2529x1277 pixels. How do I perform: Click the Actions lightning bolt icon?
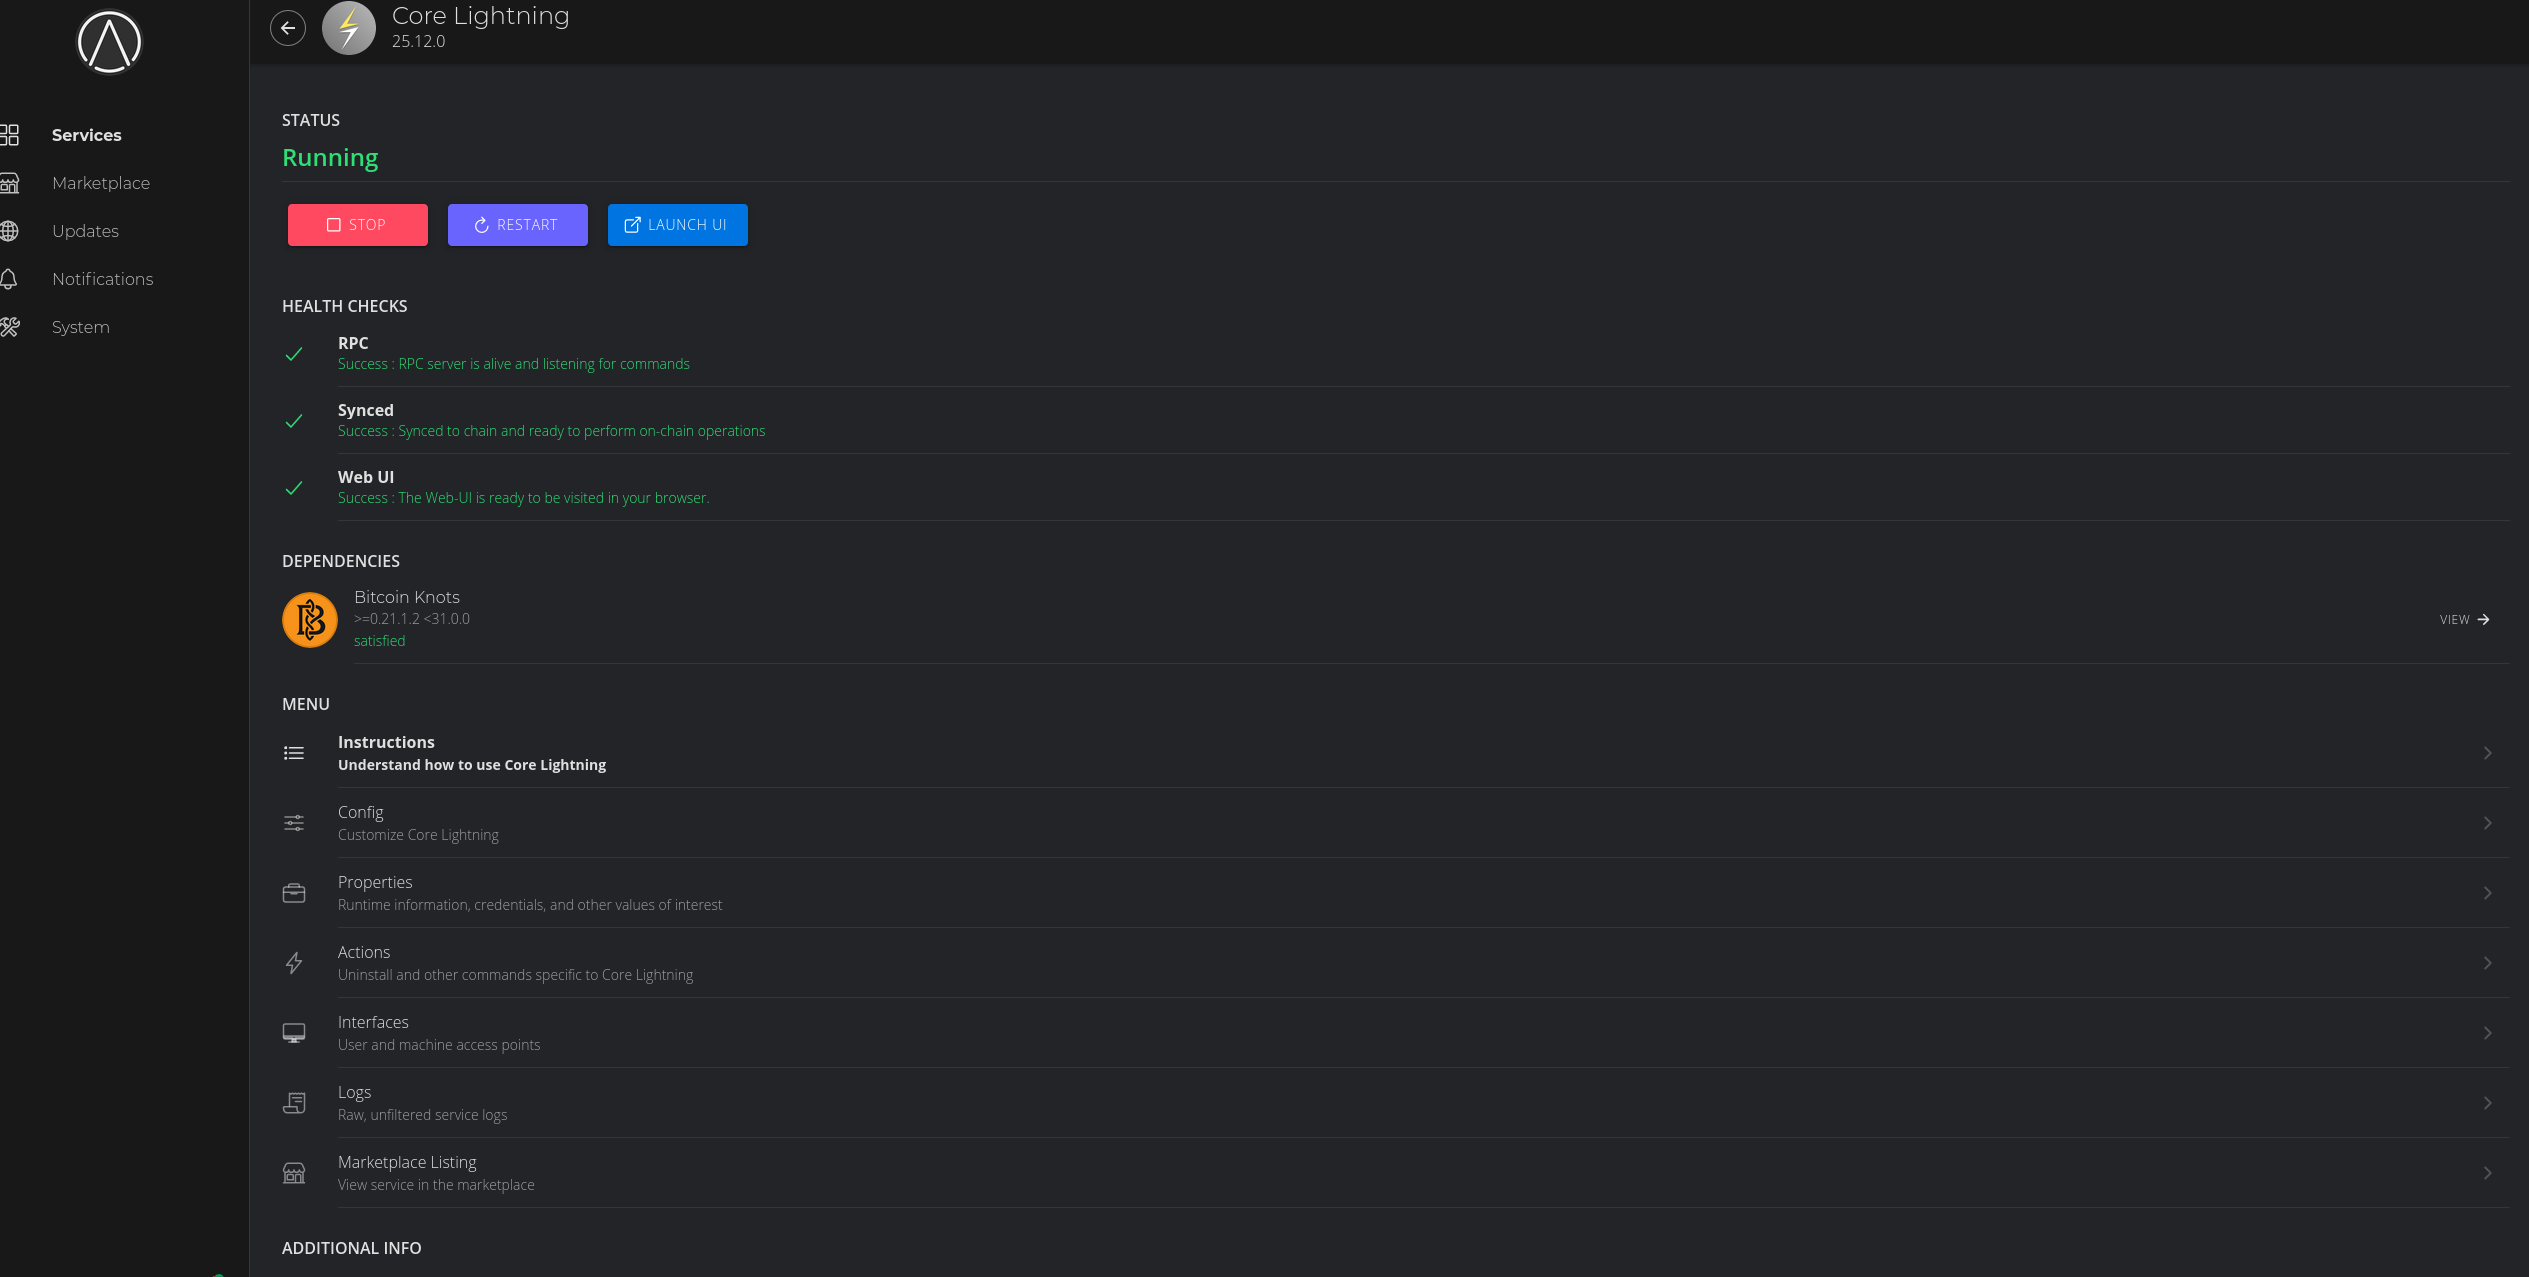[294, 963]
